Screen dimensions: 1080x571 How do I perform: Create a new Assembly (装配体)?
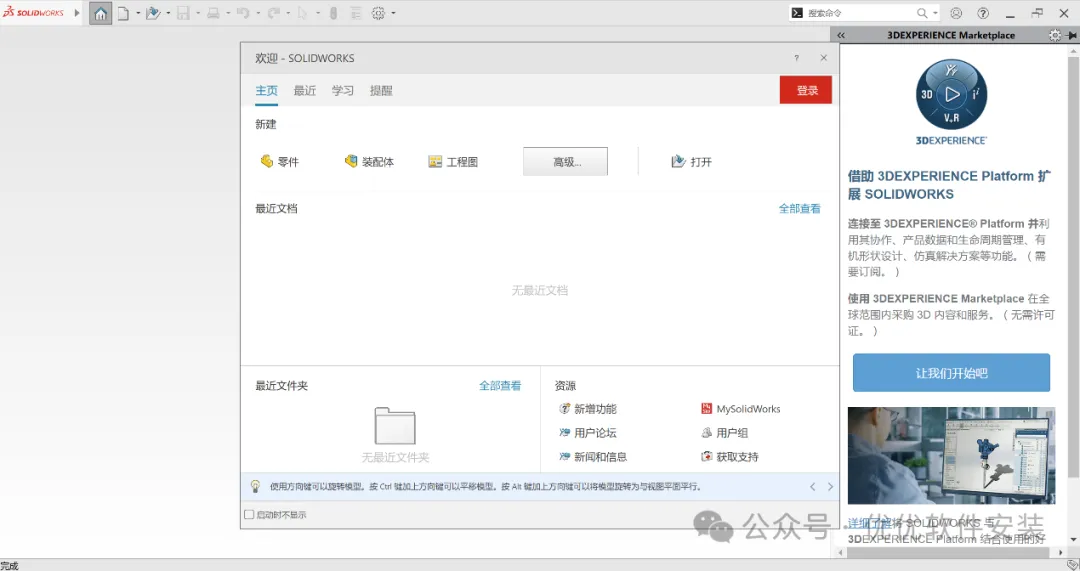coord(369,162)
